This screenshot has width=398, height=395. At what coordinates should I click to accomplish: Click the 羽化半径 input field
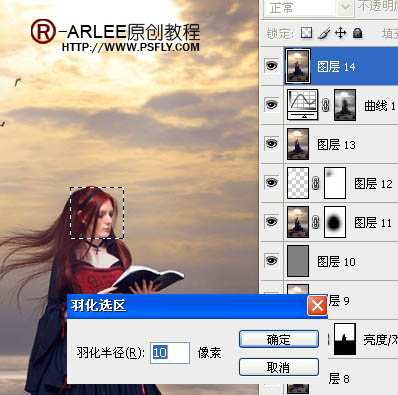coord(170,352)
